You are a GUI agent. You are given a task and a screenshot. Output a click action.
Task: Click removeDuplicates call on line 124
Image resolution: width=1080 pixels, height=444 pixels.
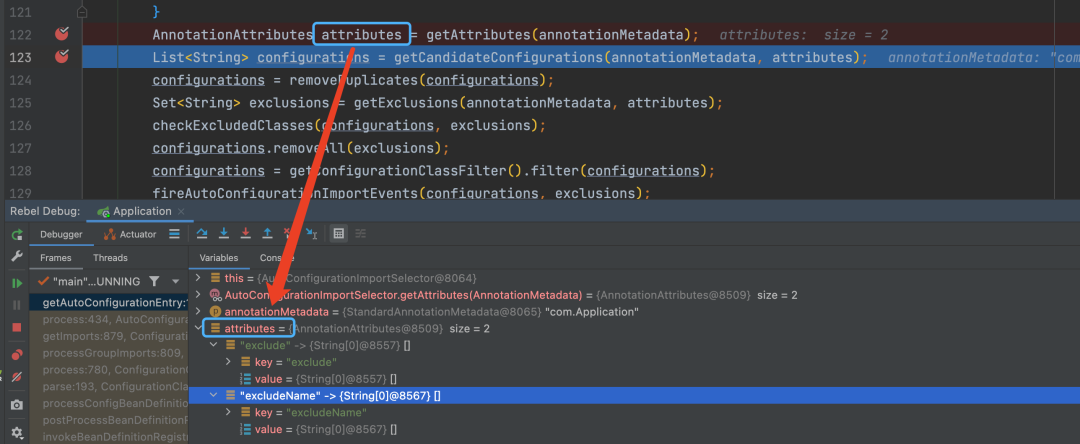coord(353,81)
